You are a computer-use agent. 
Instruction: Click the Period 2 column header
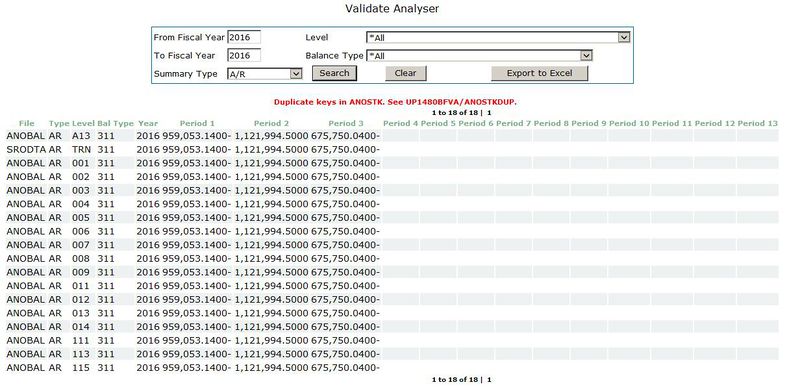point(271,123)
